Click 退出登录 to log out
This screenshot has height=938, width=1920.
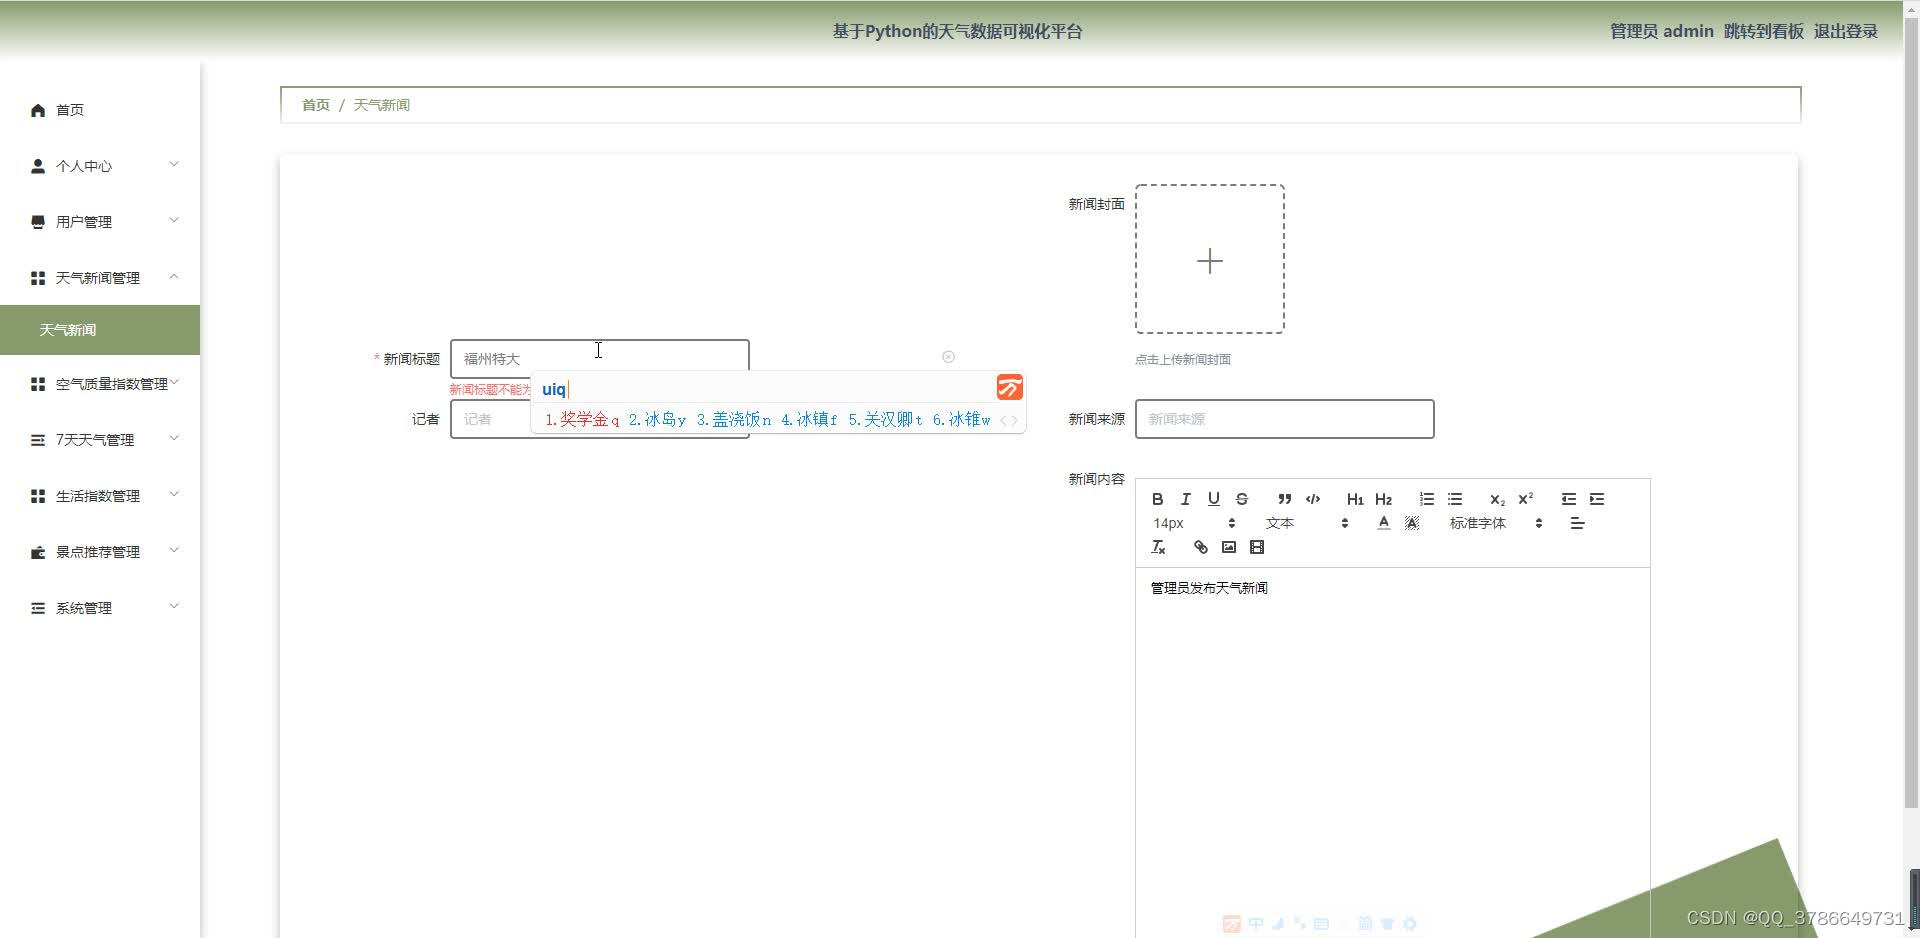coord(1845,31)
